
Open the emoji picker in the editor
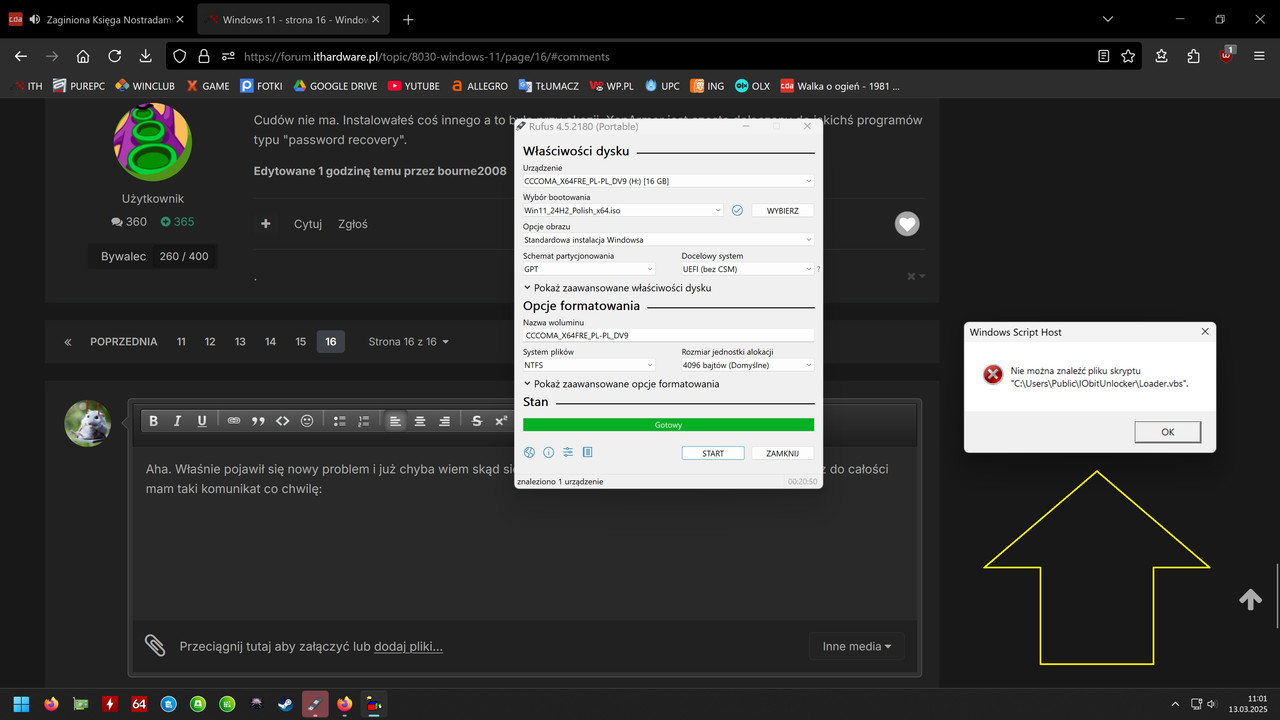pos(307,421)
